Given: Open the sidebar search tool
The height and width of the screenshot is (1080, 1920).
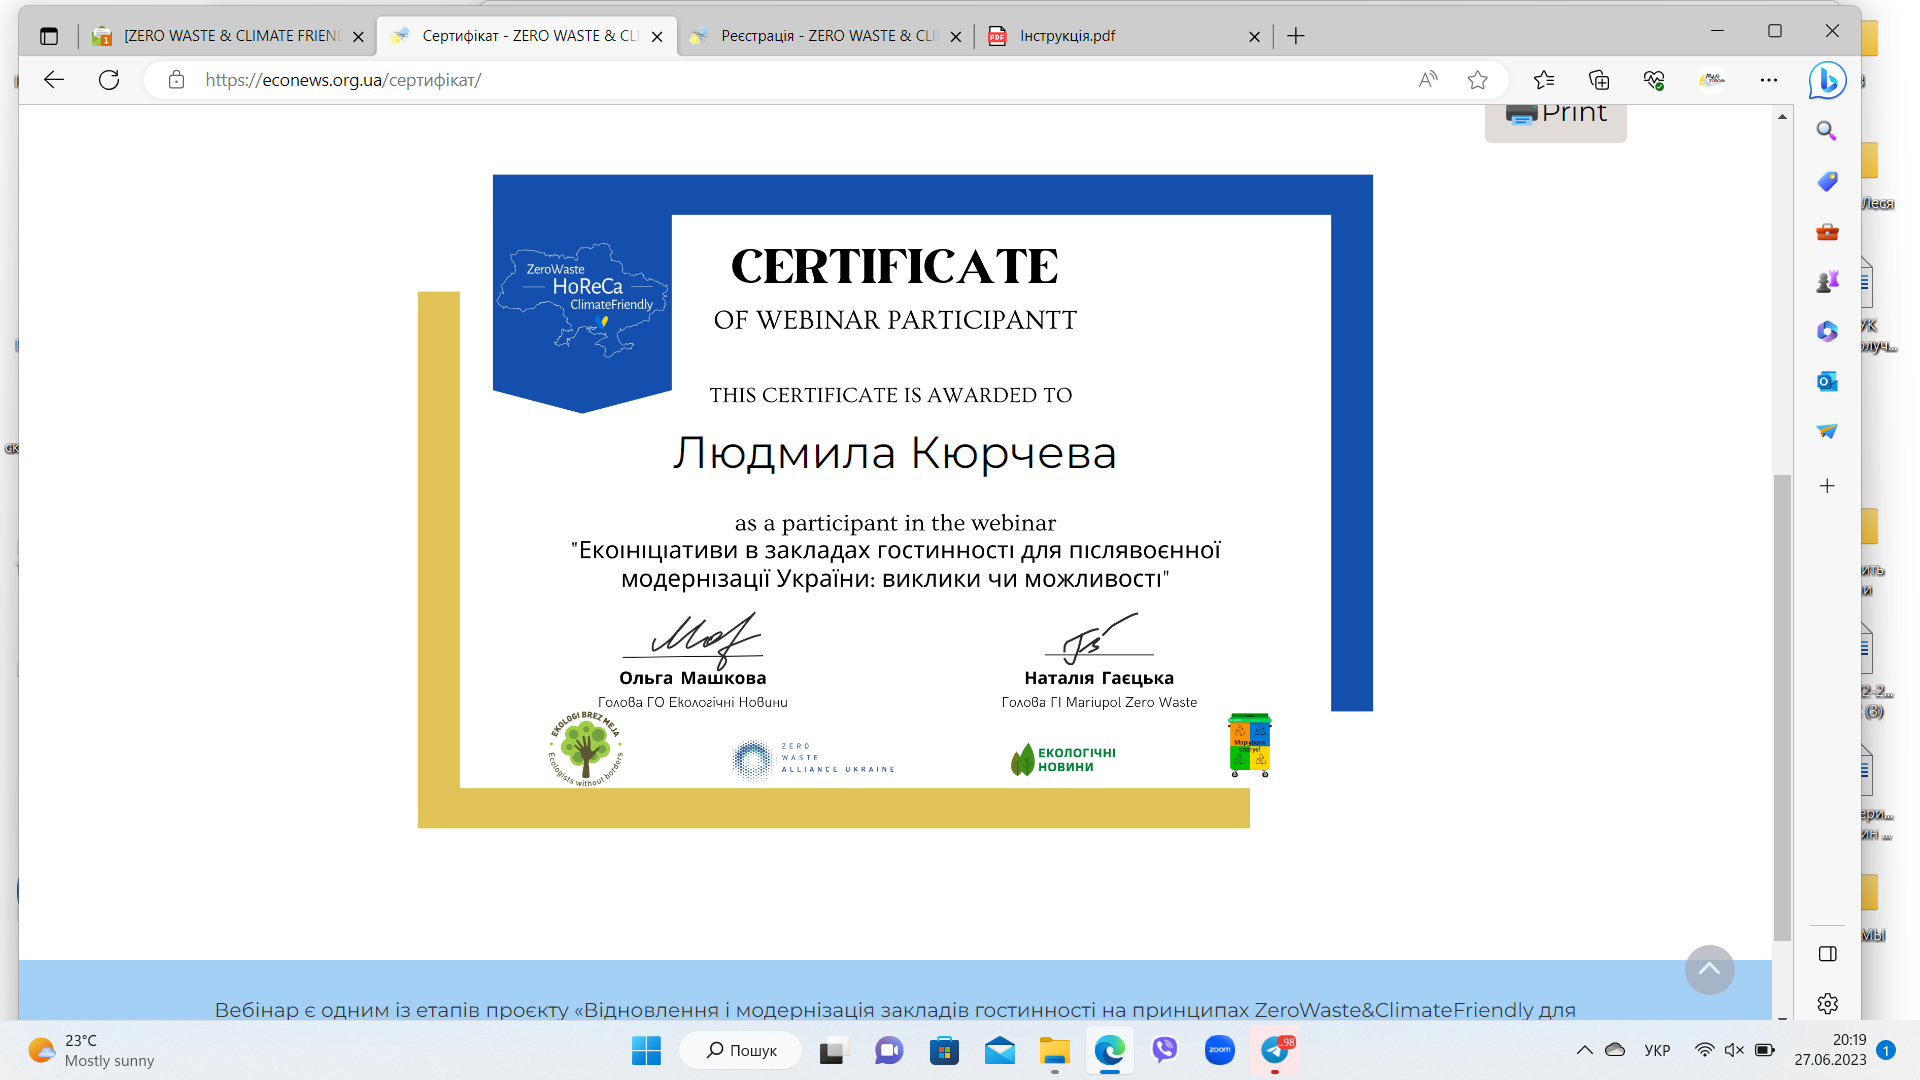Looking at the screenshot, I should (1827, 131).
